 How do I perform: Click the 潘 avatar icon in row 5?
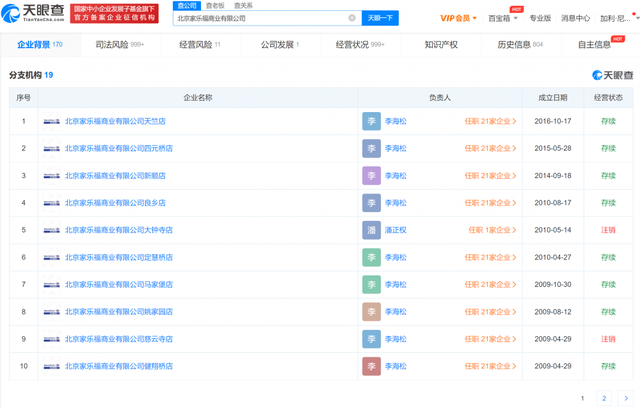pyautogui.click(x=371, y=230)
